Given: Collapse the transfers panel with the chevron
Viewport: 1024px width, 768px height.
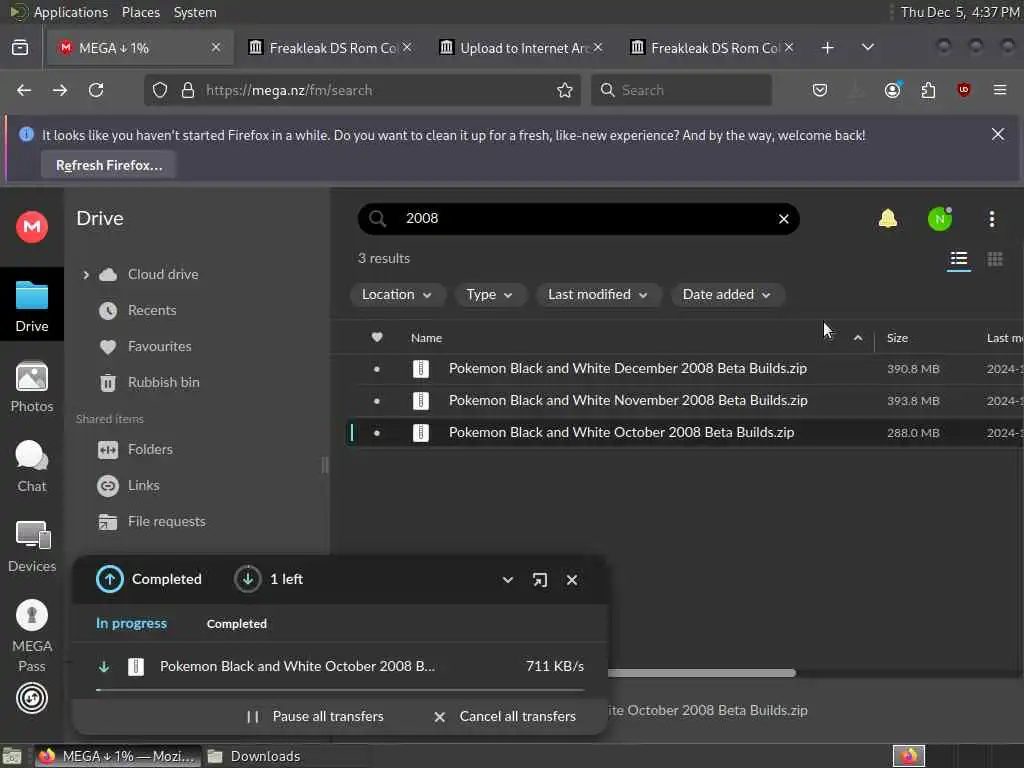Looking at the screenshot, I should coord(507,580).
